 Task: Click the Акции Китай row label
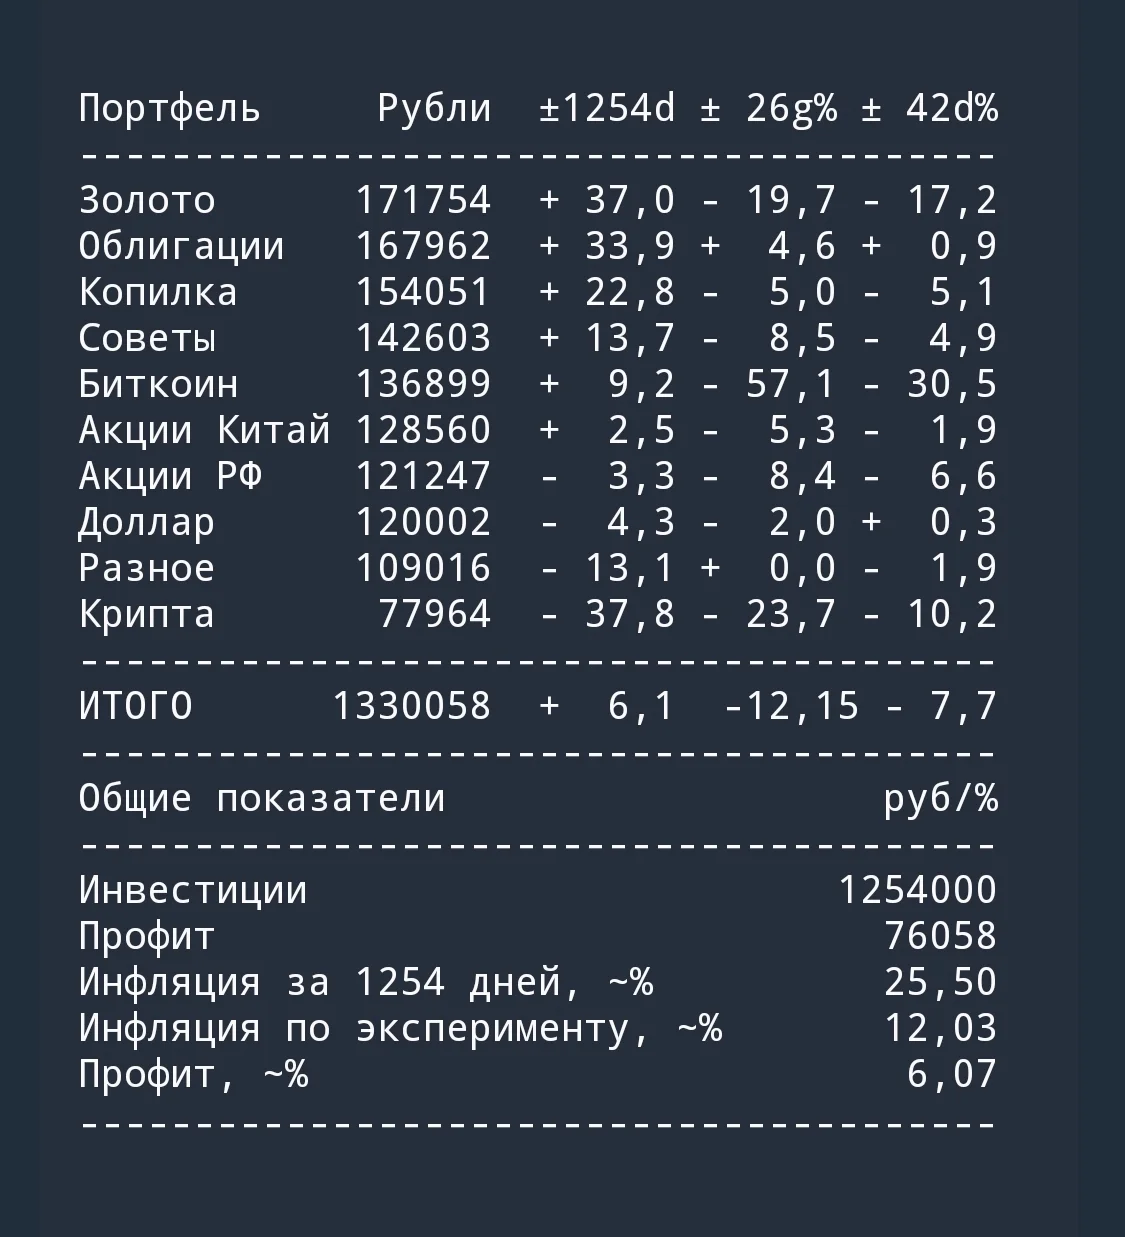[x=205, y=430]
